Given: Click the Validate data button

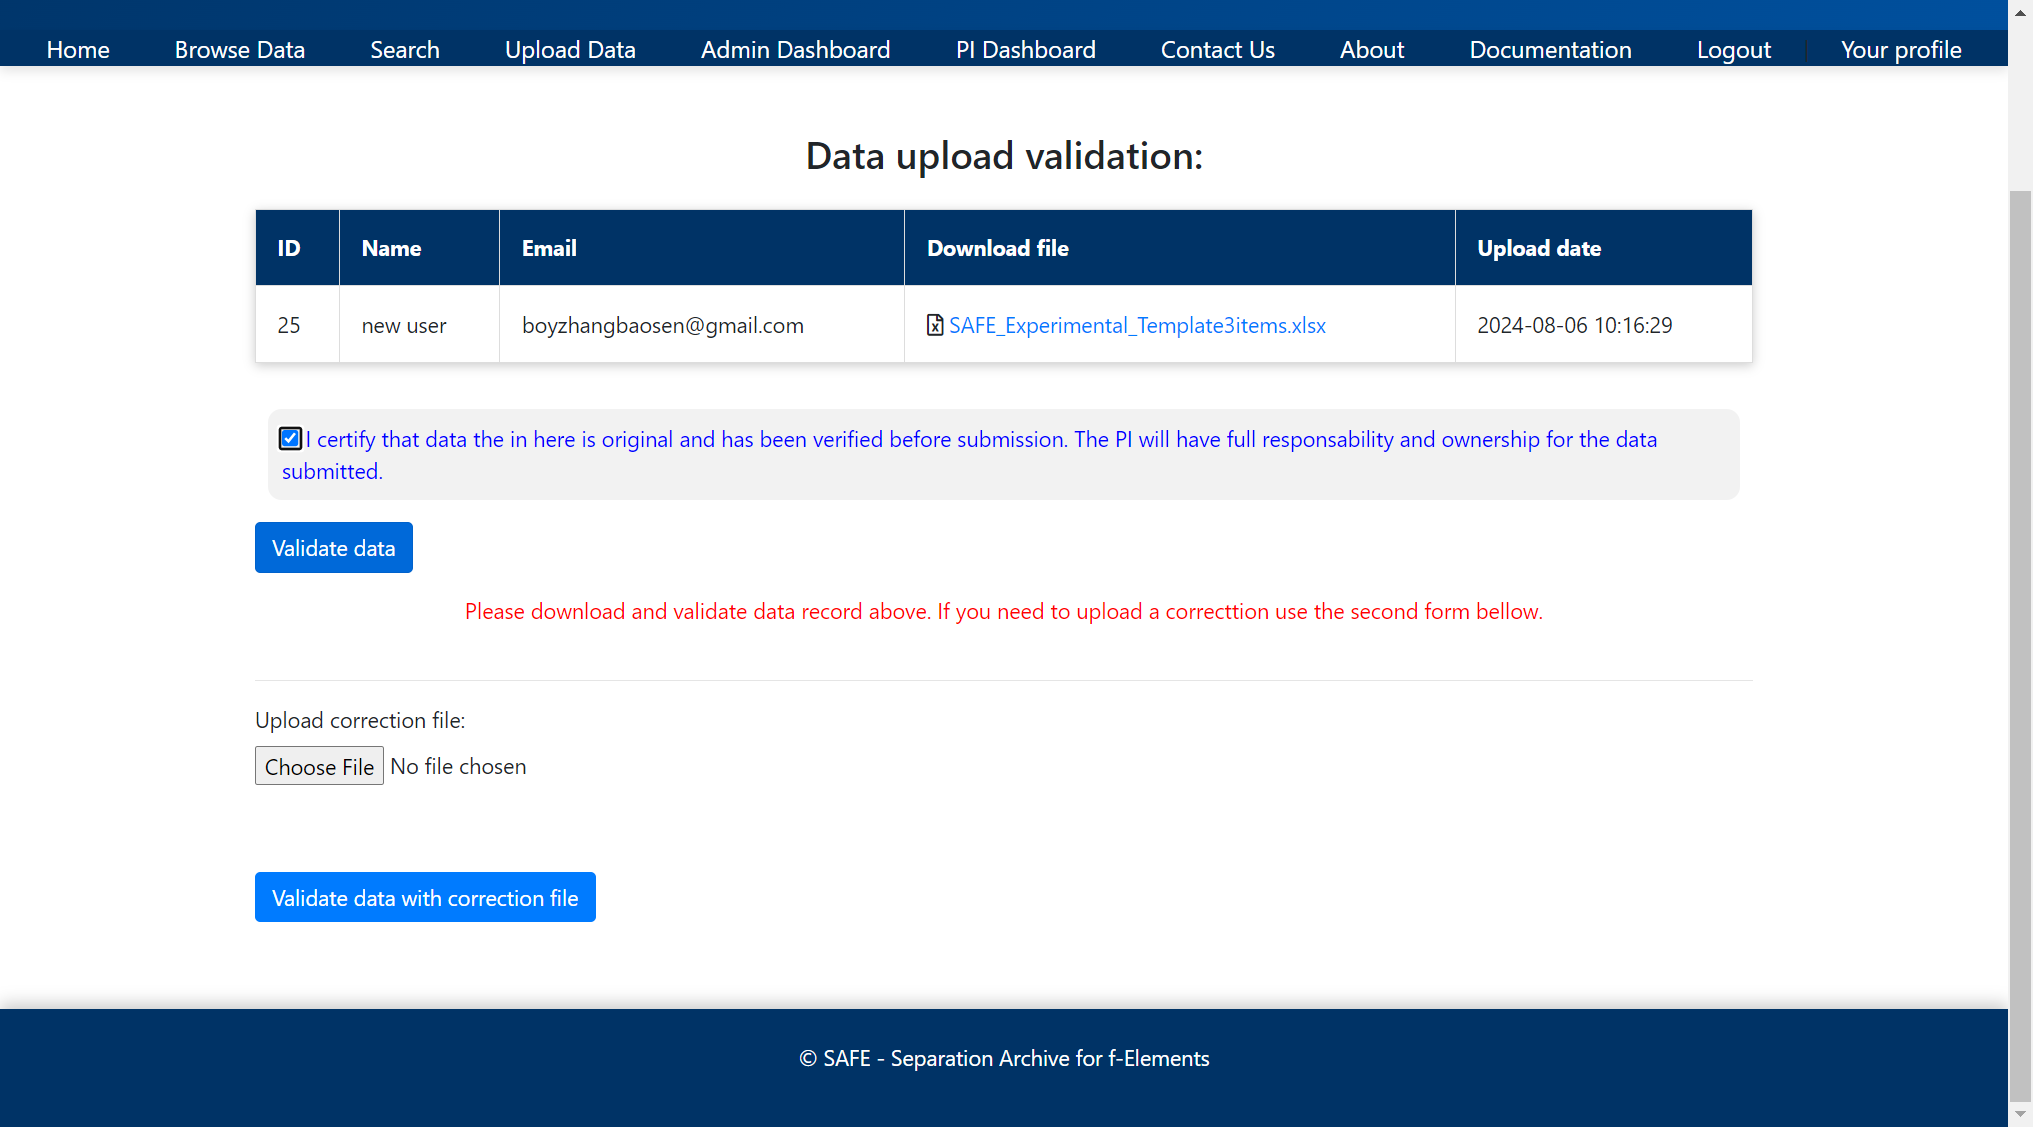Looking at the screenshot, I should pyautogui.click(x=334, y=547).
